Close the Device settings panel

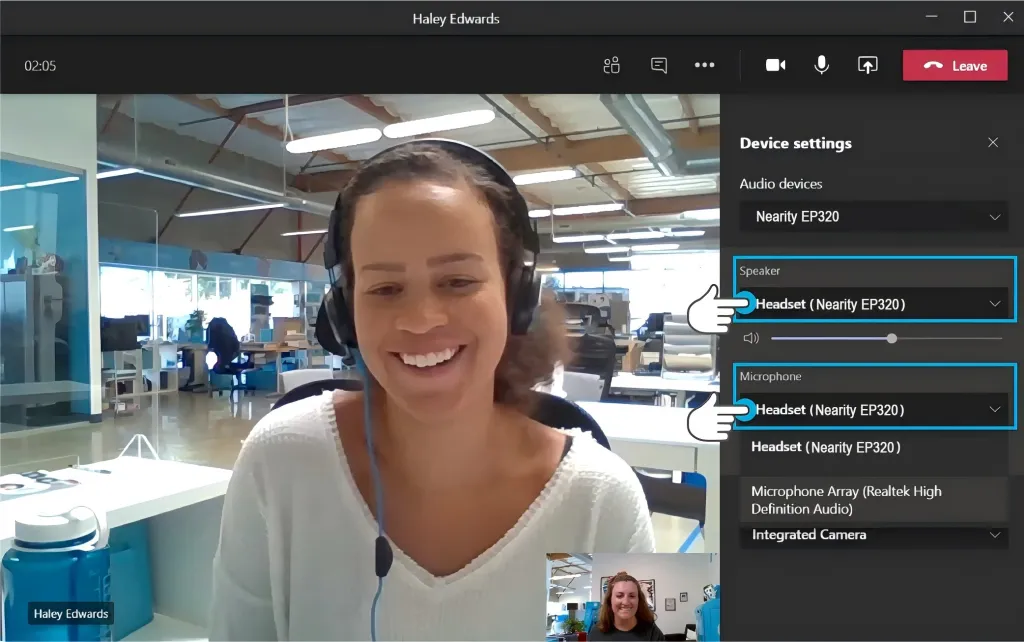tap(993, 142)
